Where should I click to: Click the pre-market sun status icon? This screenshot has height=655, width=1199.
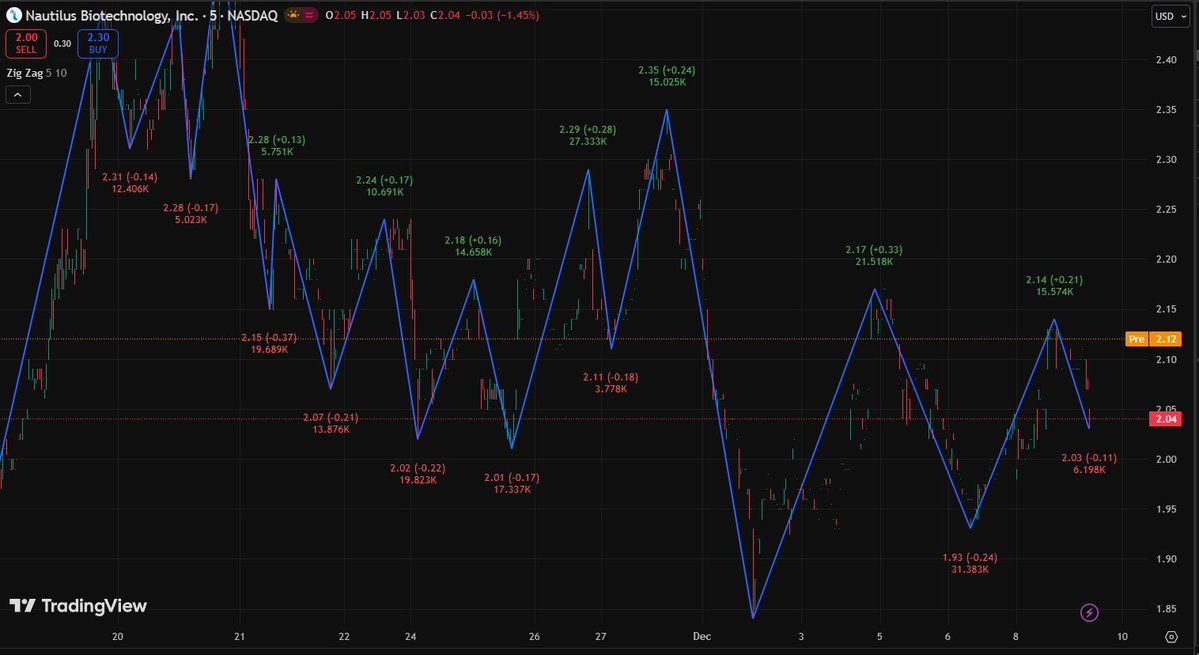[x=294, y=15]
